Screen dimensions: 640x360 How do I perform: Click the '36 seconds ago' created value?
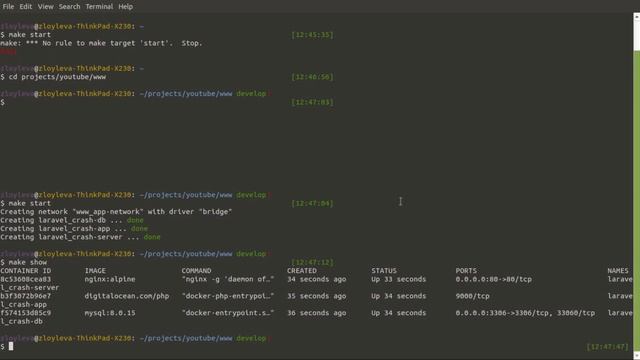[x=316, y=313]
